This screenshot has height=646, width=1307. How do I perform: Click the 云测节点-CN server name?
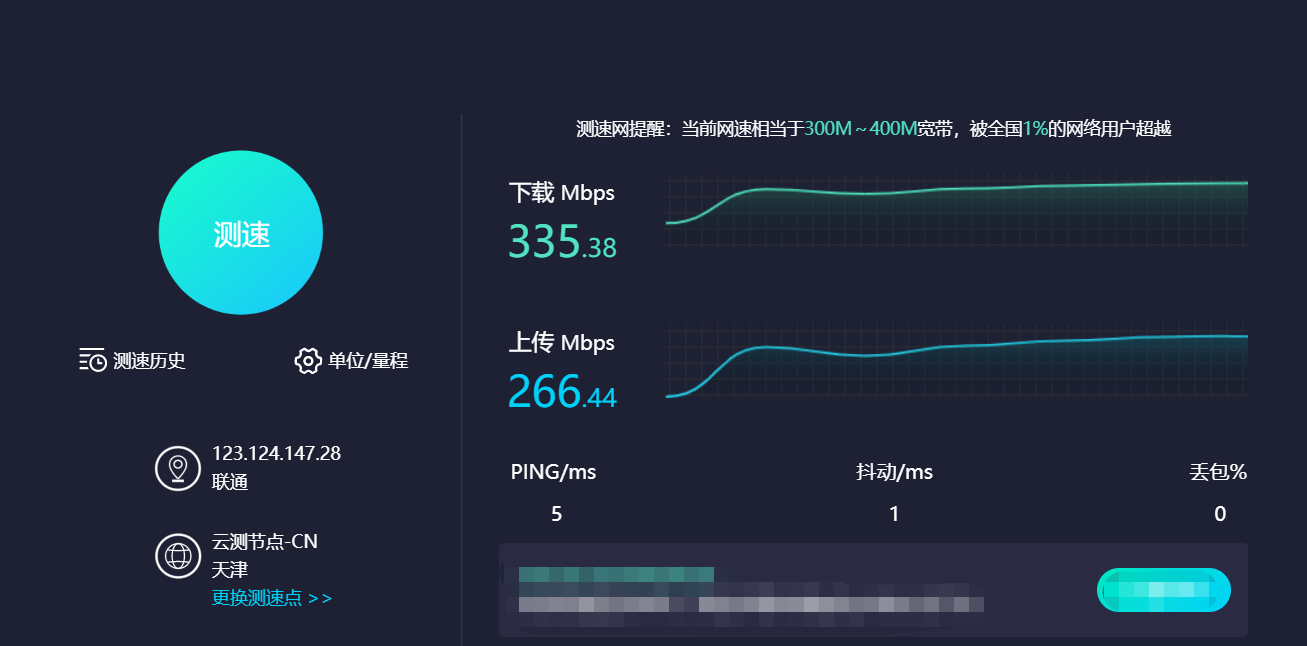click(265, 542)
